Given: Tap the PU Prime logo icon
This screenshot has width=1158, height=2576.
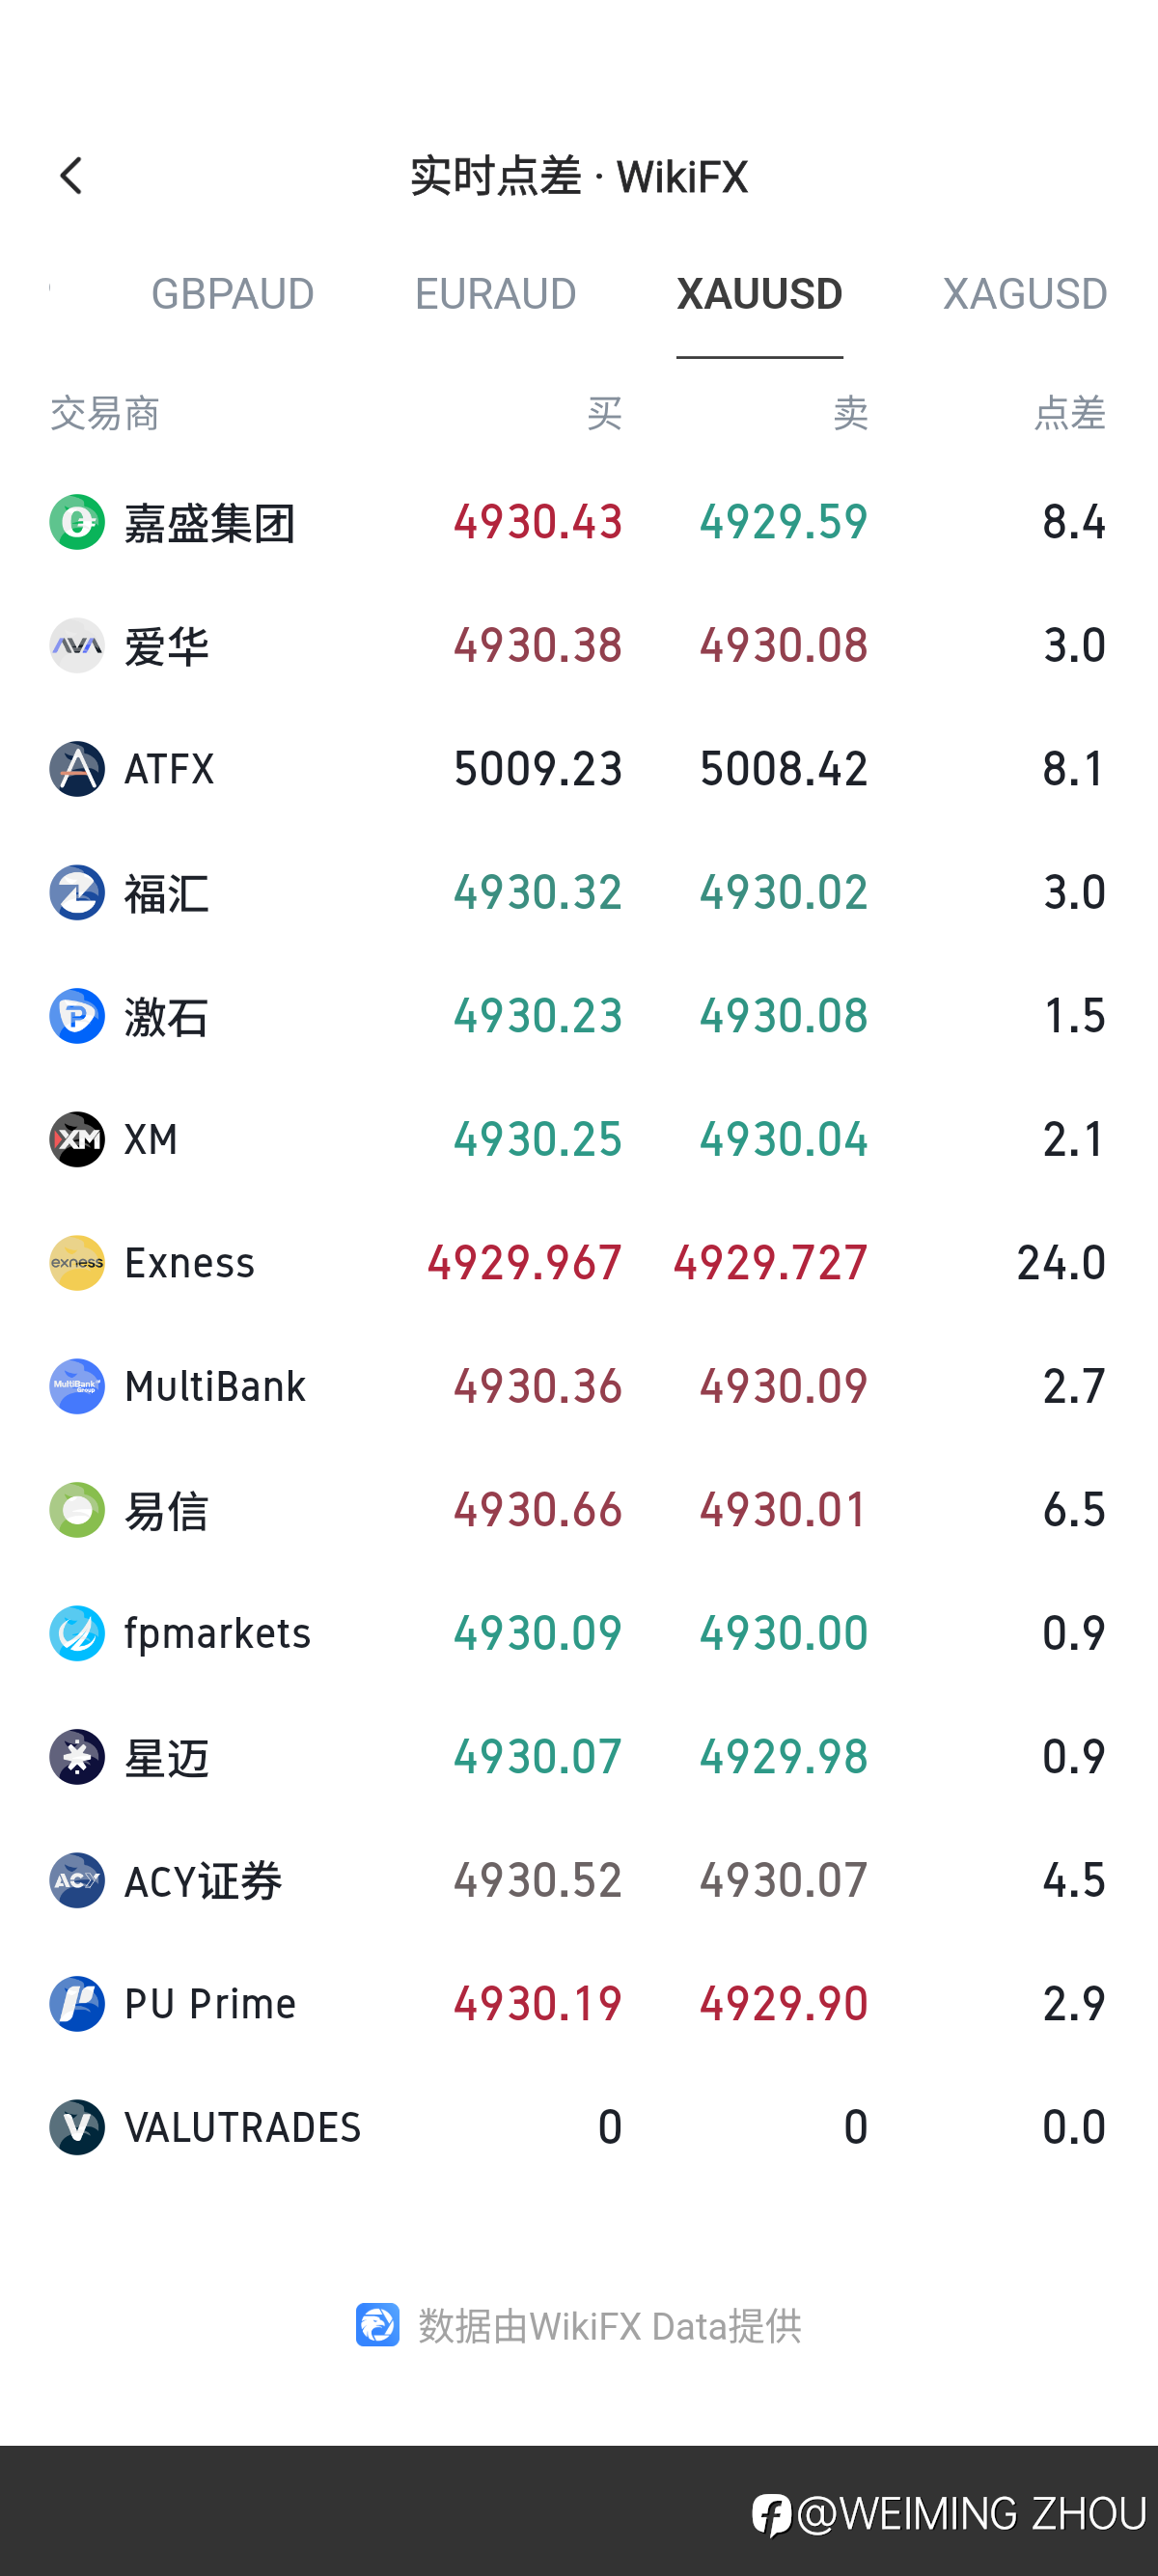Looking at the screenshot, I should (x=77, y=2003).
